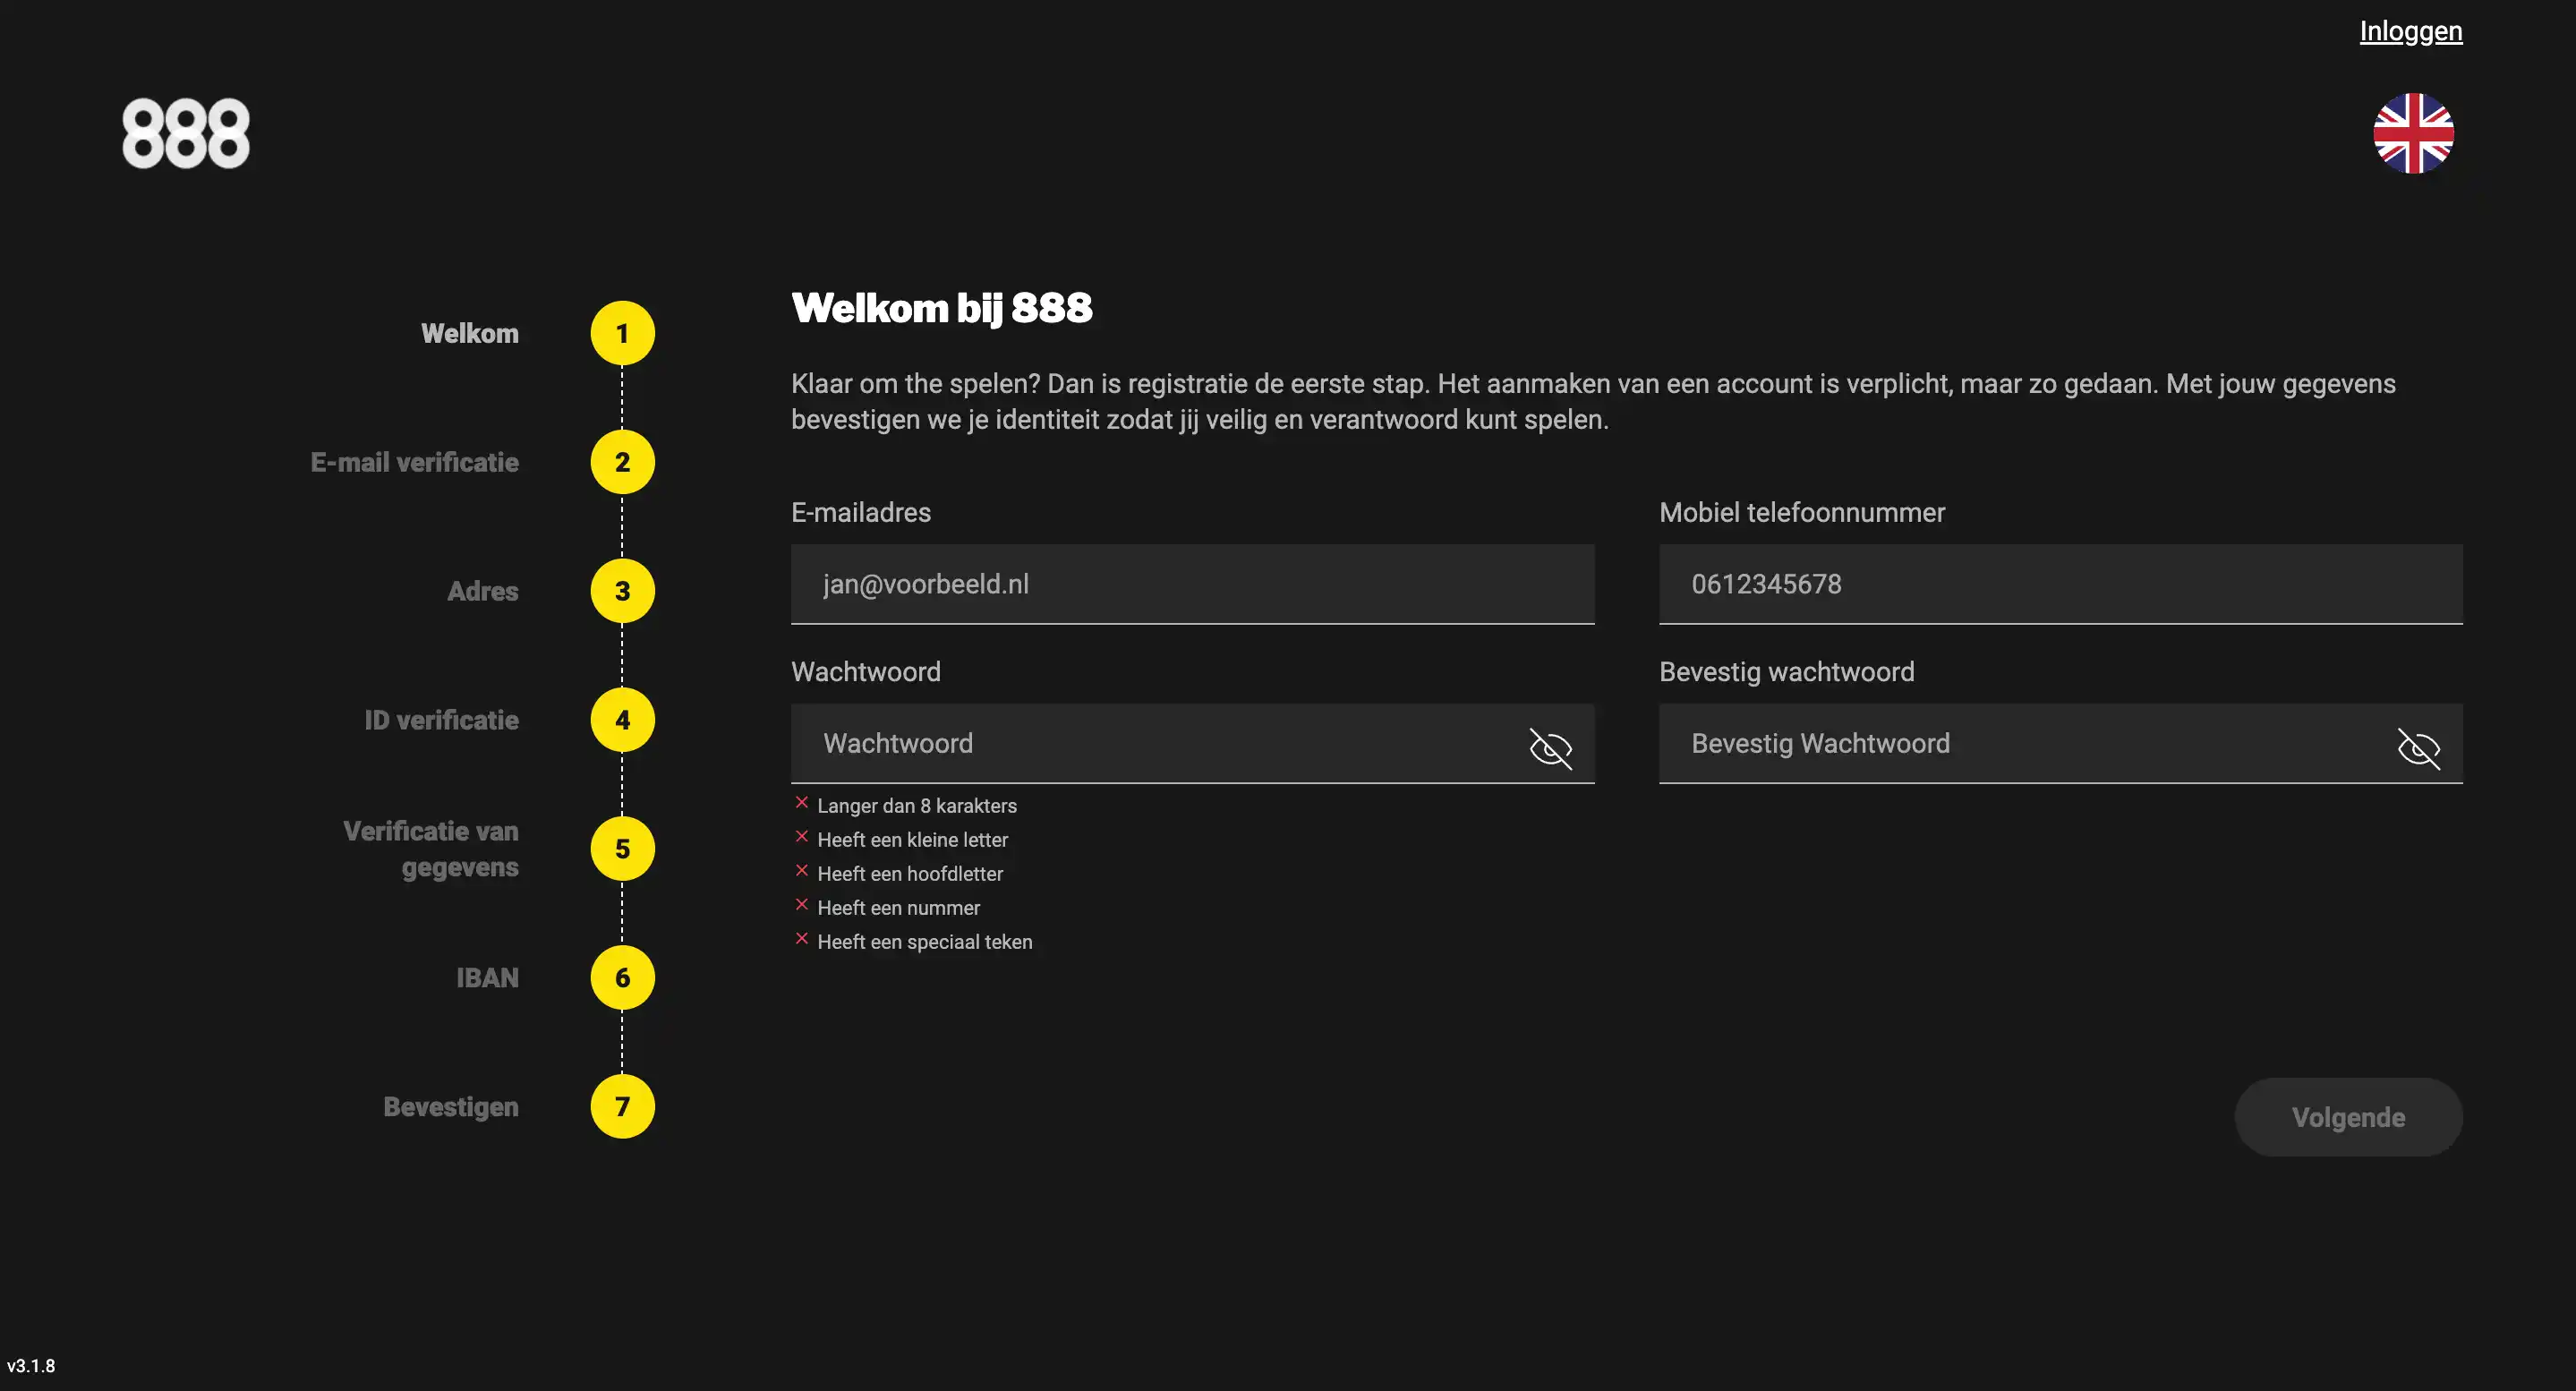Focus the Bevestig Wachtwoord input field
This screenshot has height=1391, width=2576.
coord(2060,743)
